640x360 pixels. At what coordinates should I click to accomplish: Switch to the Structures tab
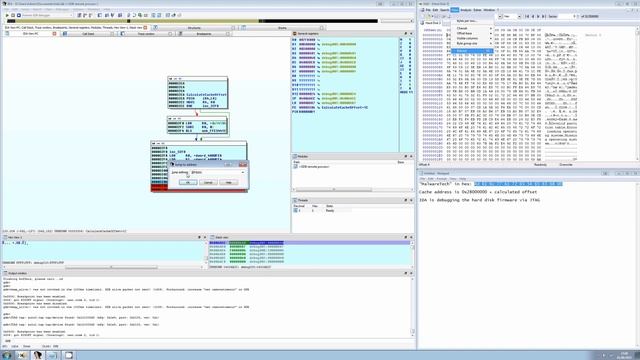(x=194, y=28)
